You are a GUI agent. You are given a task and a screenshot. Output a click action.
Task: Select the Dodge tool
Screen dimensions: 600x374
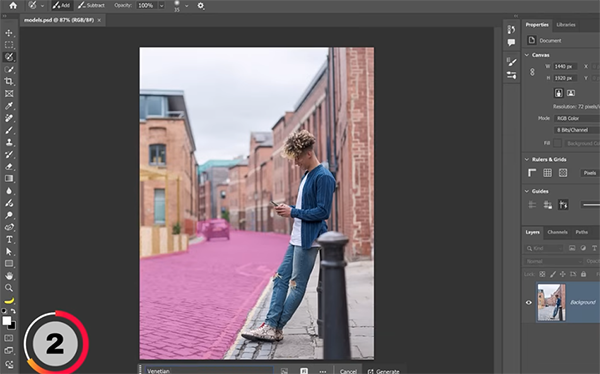[9, 215]
